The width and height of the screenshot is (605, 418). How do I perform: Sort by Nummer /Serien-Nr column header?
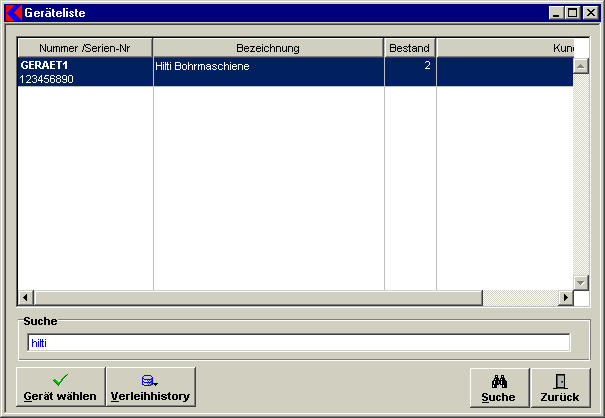[85, 48]
